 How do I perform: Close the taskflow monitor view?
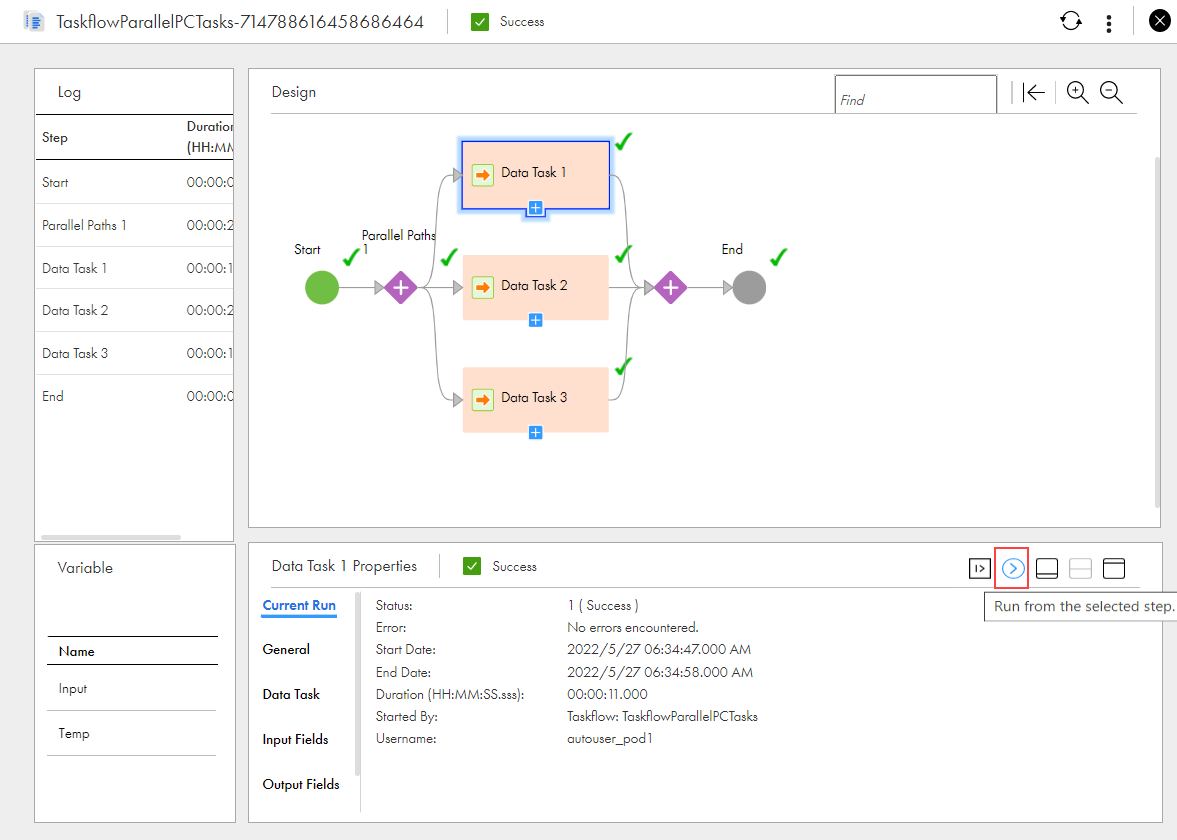tap(1160, 21)
